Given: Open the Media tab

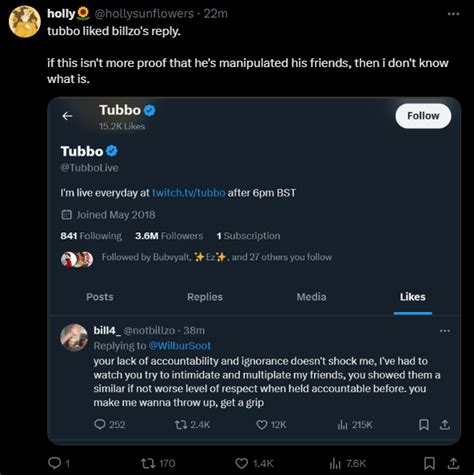Looking at the screenshot, I should tap(311, 297).
